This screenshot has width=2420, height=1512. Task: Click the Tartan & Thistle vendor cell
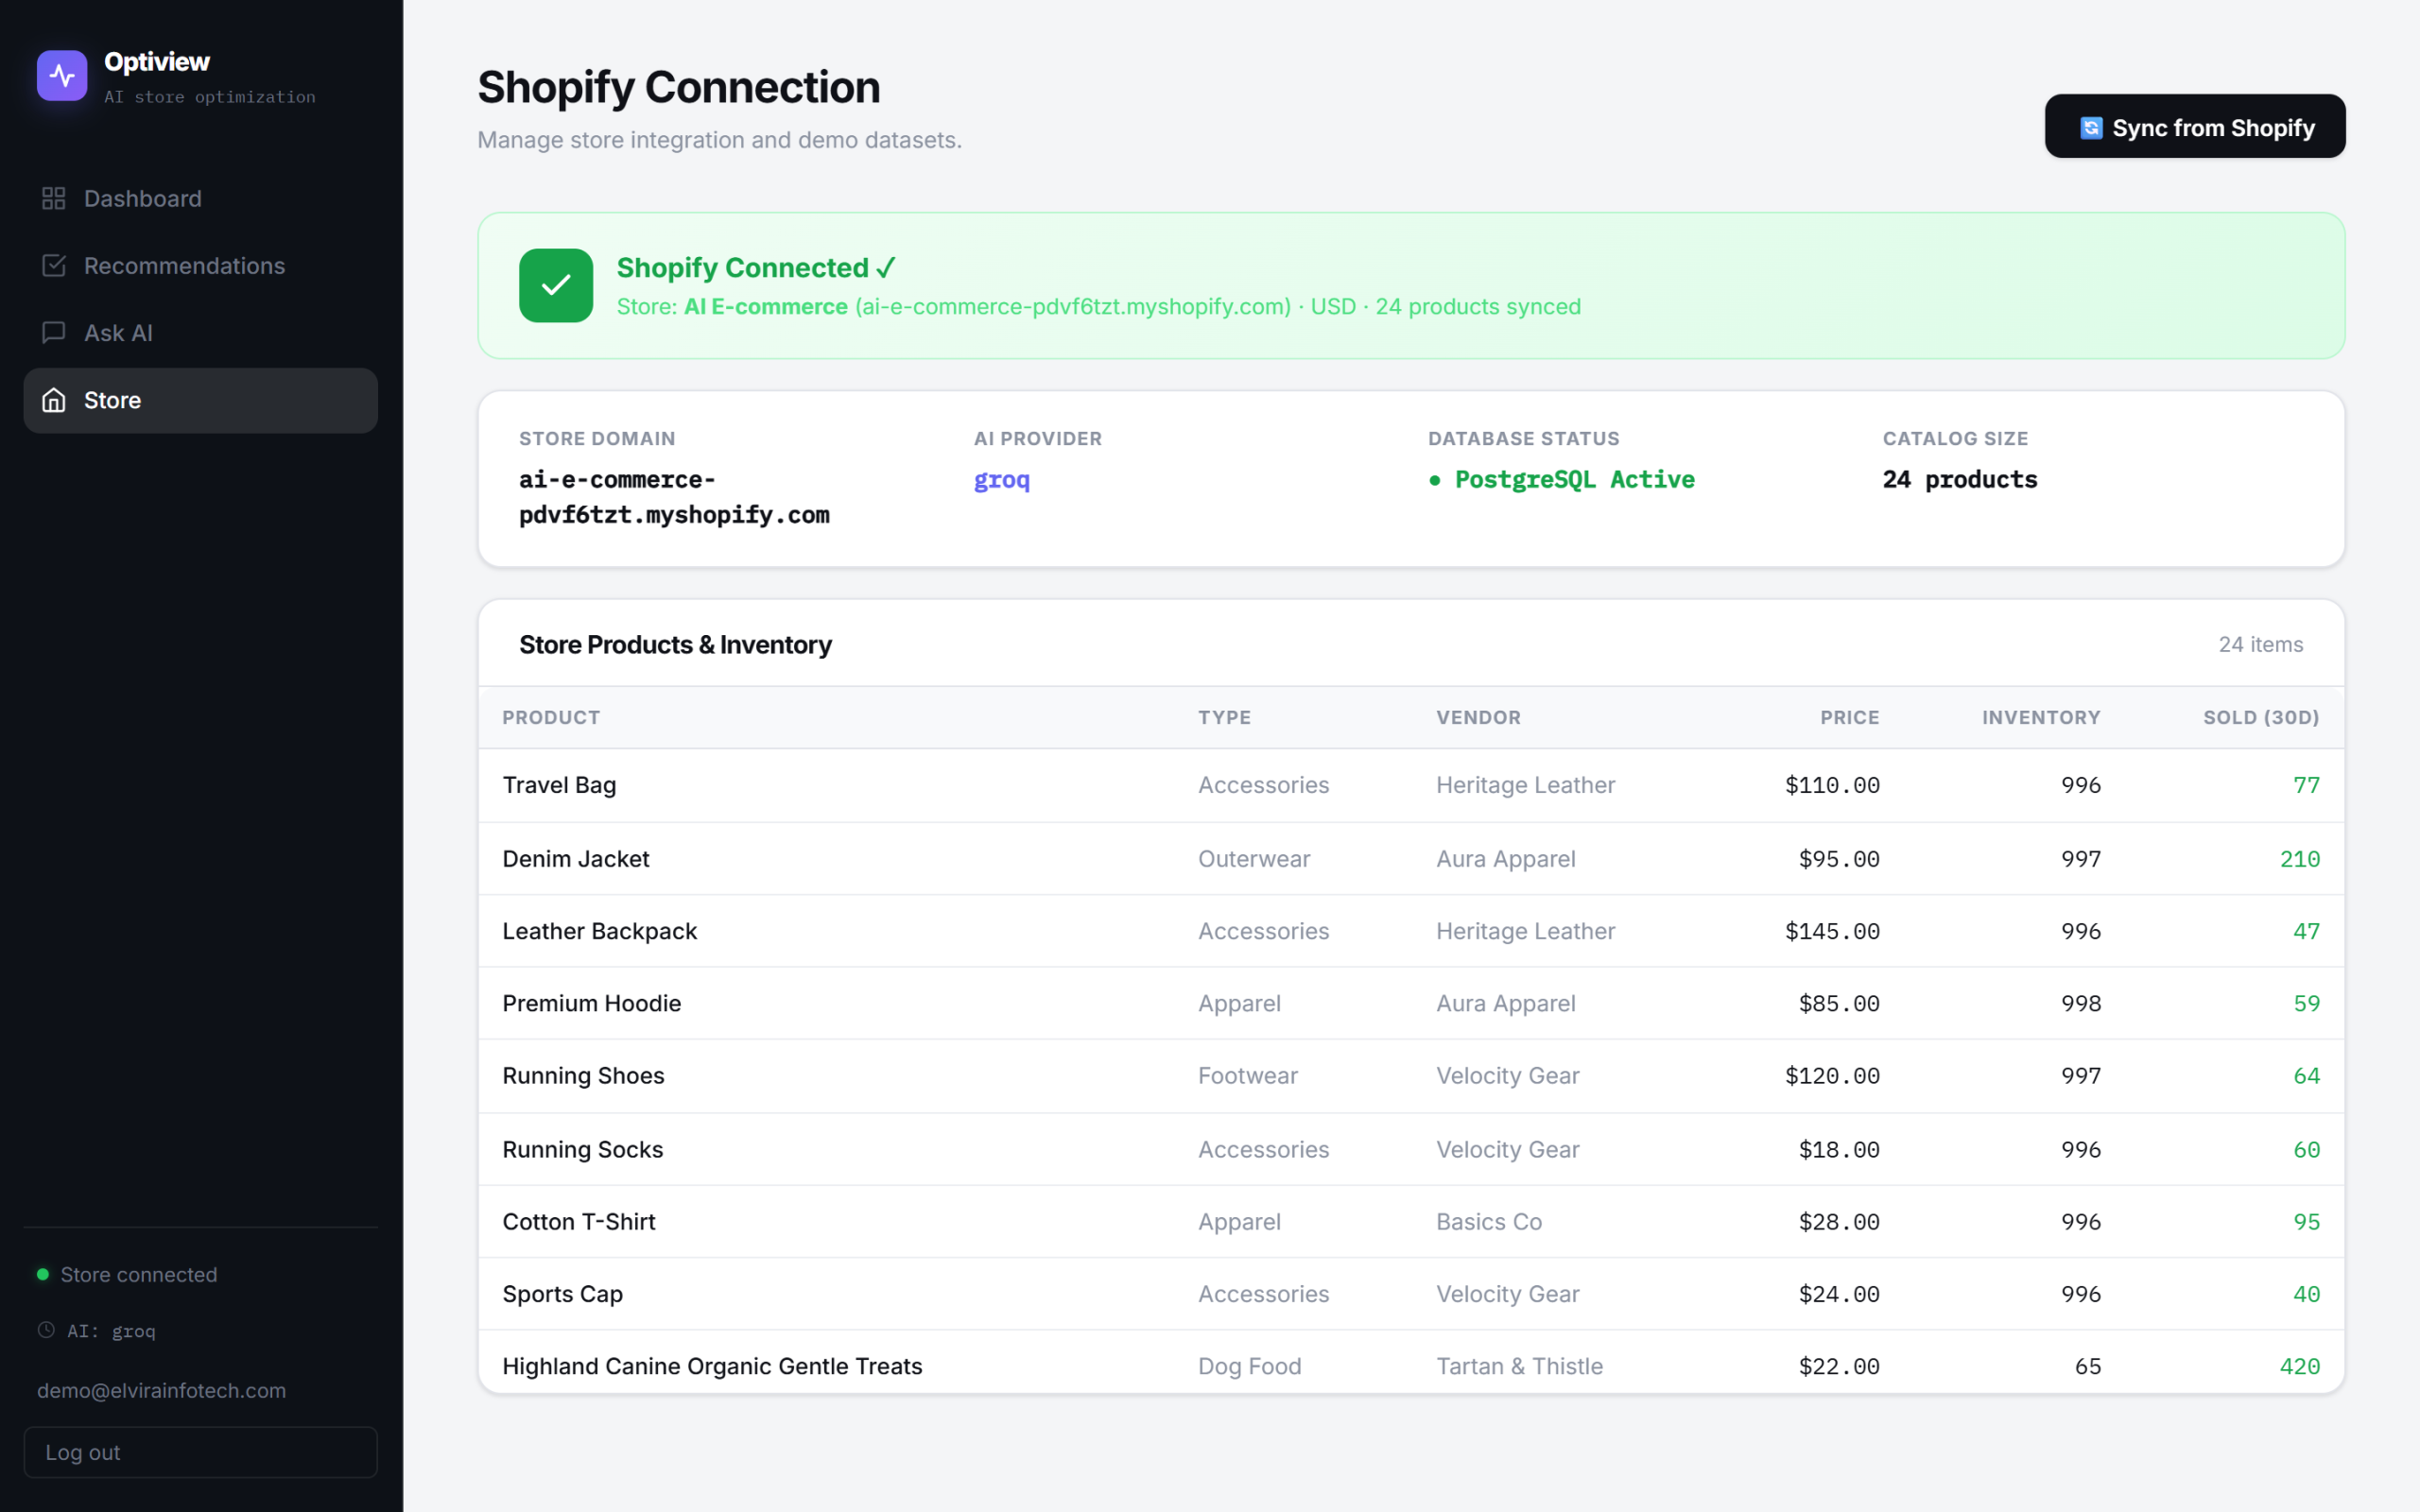(x=1519, y=1366)
